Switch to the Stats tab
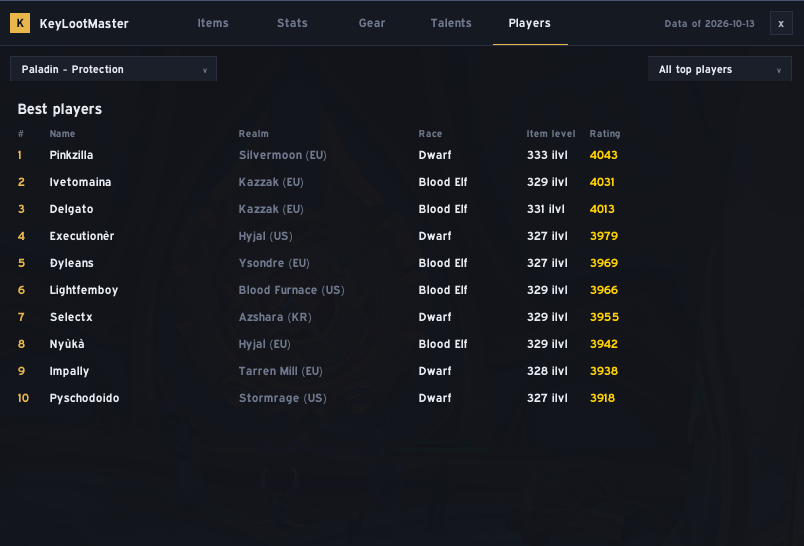The width and height of the screenshot is (804, 546). 292,23
